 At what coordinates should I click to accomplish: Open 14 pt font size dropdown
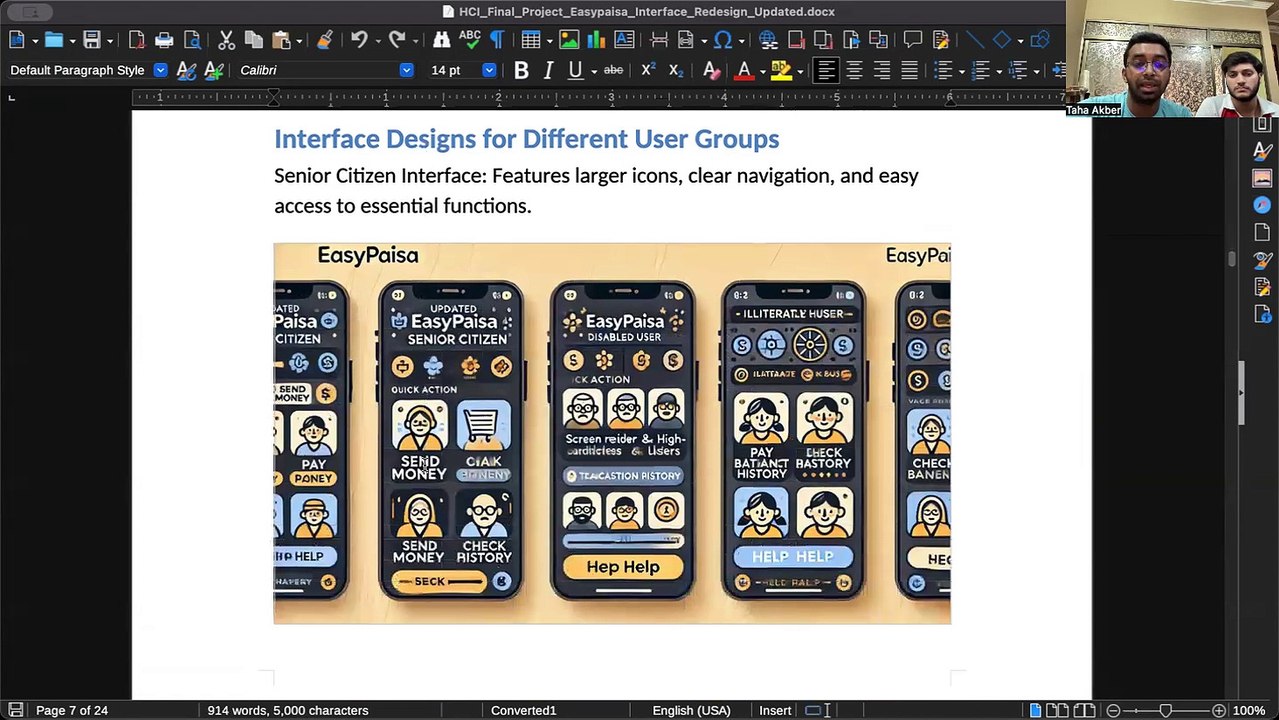click(x=489, y=70)
